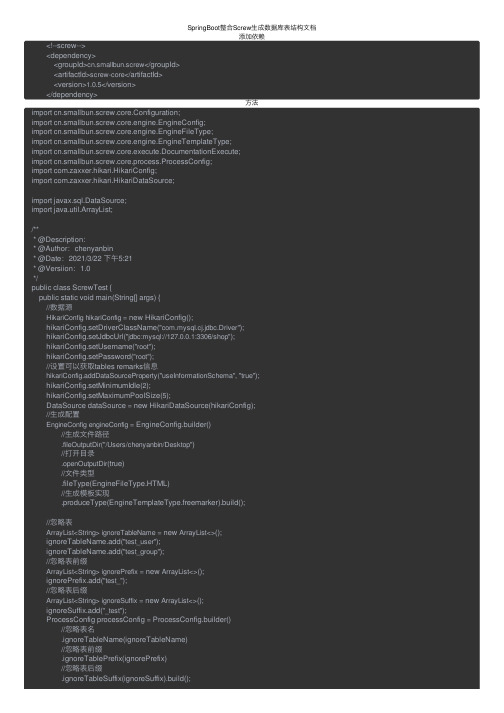Click the fileType(EngineFileType.HTML) line
This screenshot has width=504, height=713.
coord(116,483)
